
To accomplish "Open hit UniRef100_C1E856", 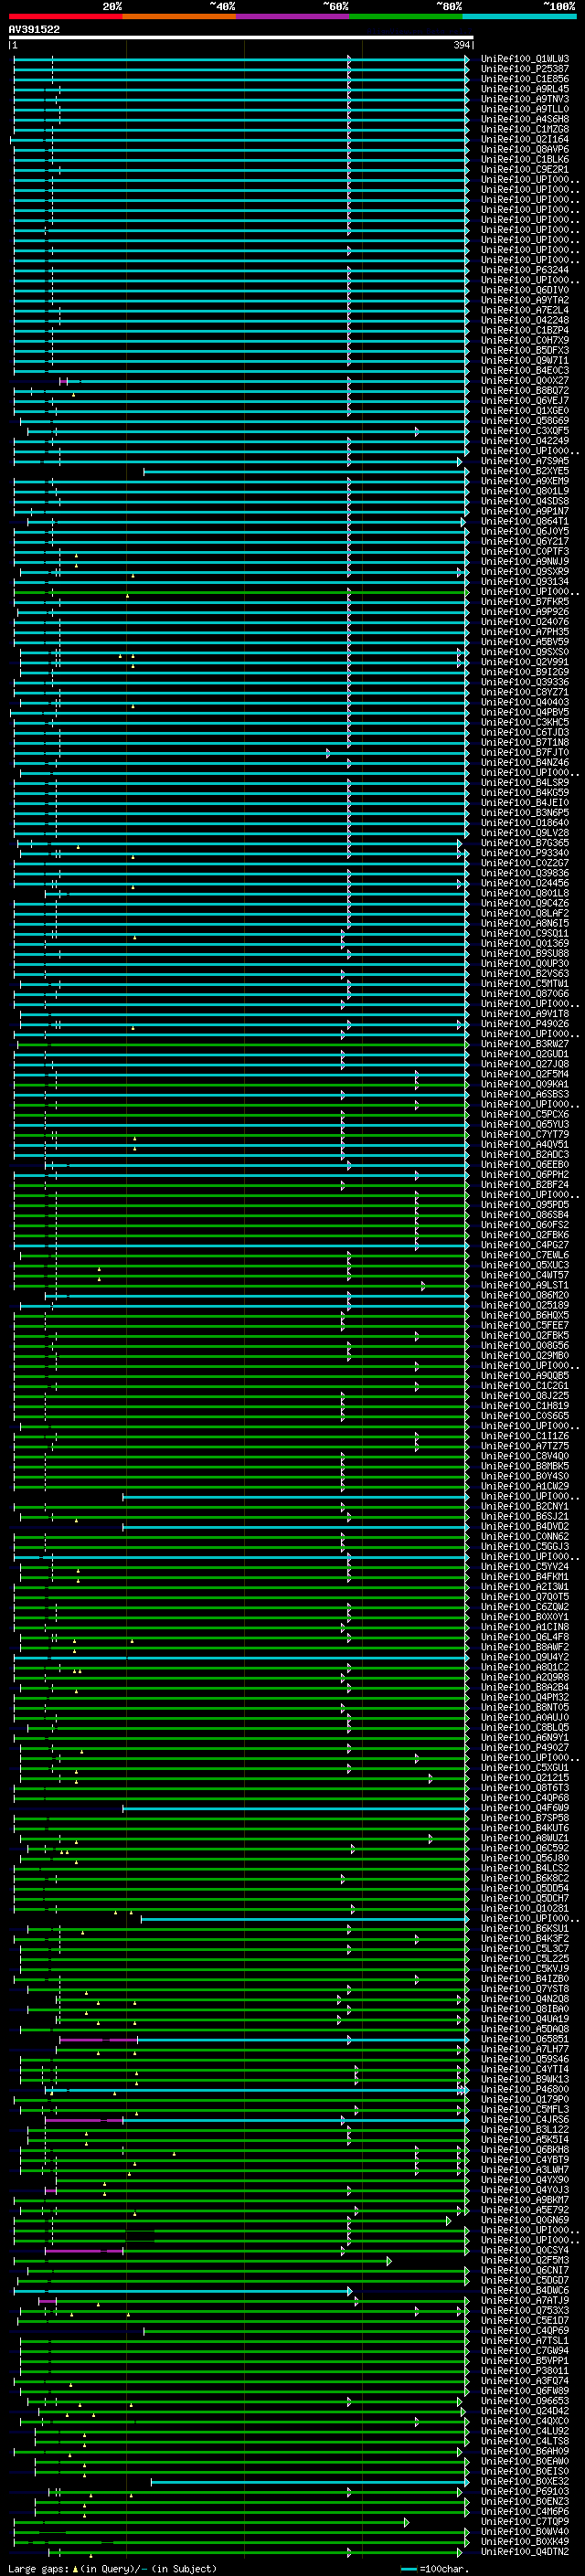I will point(525,79).
